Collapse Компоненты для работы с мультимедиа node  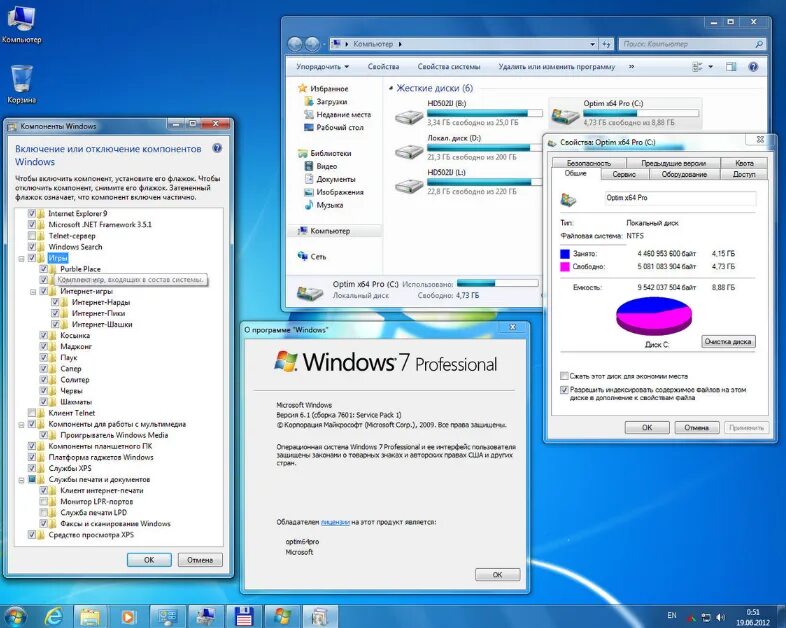click(x=21, y=425)
